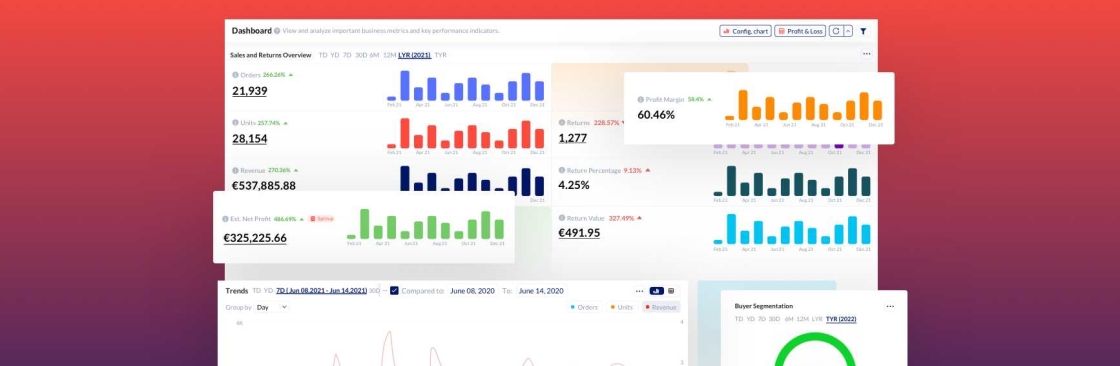The width and height of the screenshot is (1120, 366).
Task: Select 7D tab in Sales and Returns Overview
Action: 347,55
